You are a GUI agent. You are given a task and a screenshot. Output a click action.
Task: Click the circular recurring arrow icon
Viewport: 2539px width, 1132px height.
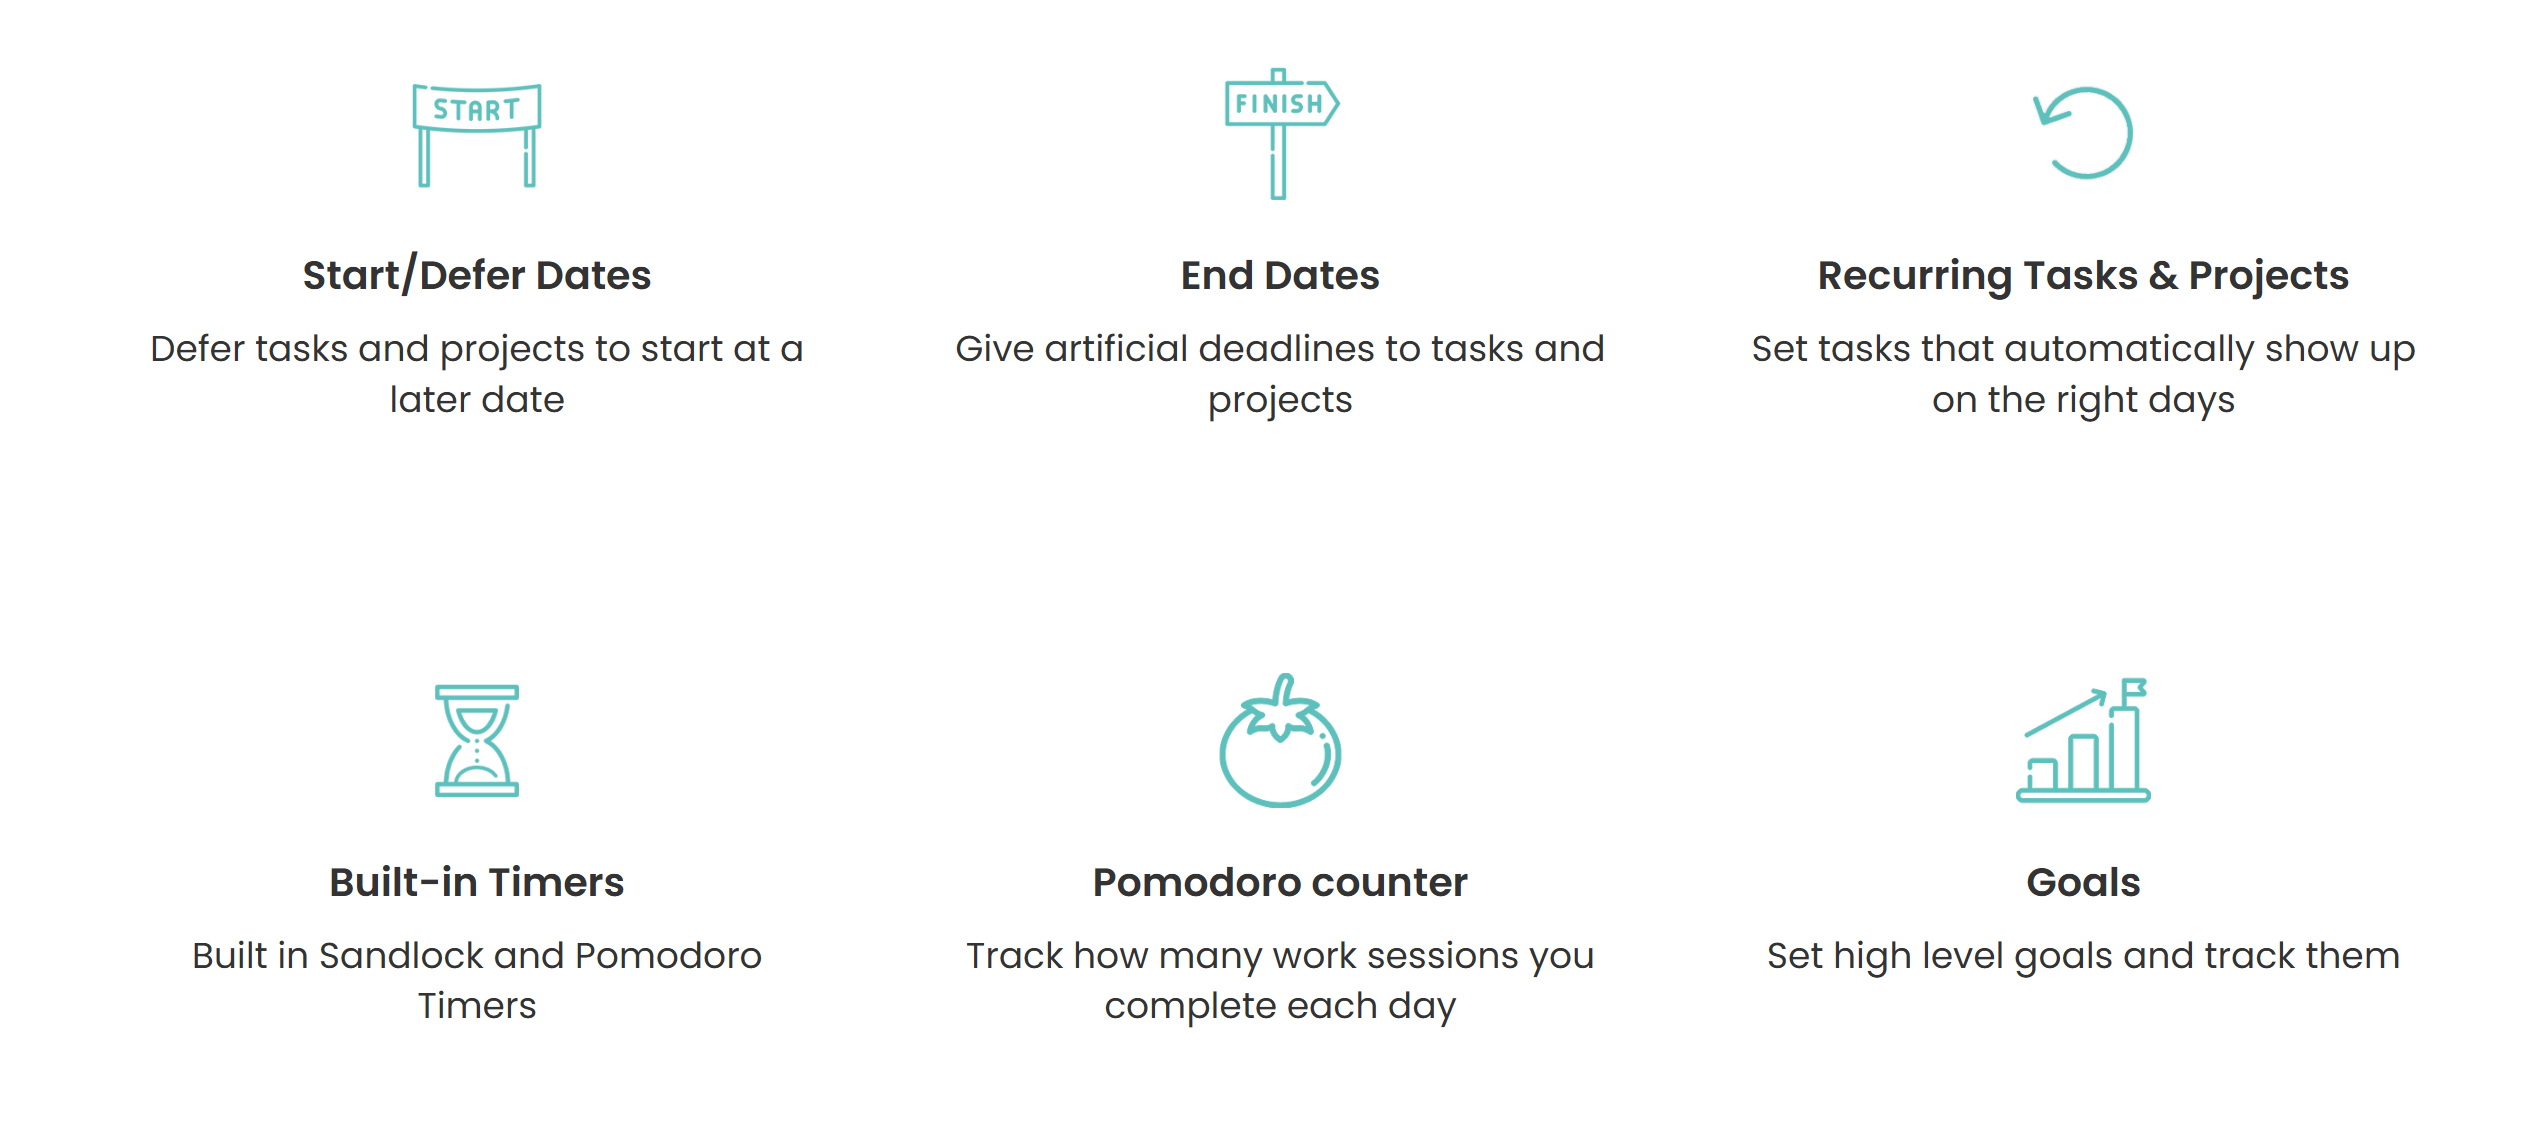click(x=2084, y=133)
